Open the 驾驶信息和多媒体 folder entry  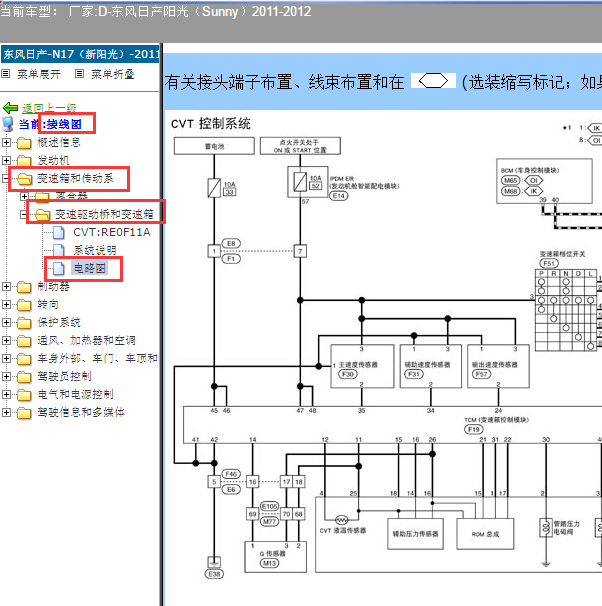81,412
